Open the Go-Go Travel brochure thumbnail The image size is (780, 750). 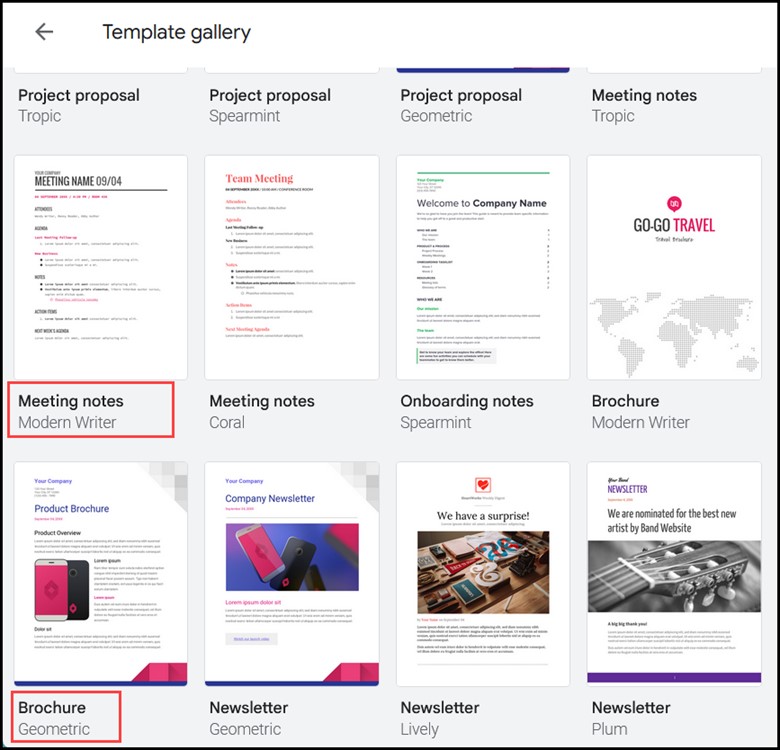[x=674, y=267]
